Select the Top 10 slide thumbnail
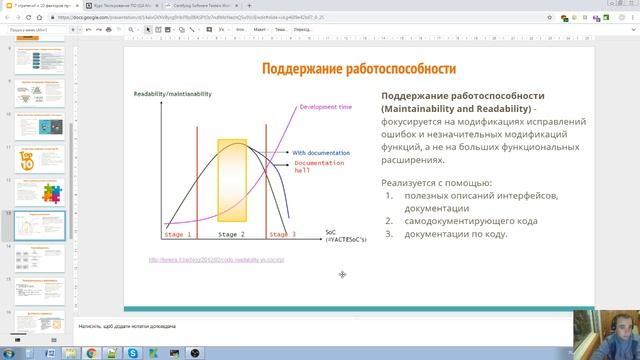The image size is (640, 360). [40, 159]
